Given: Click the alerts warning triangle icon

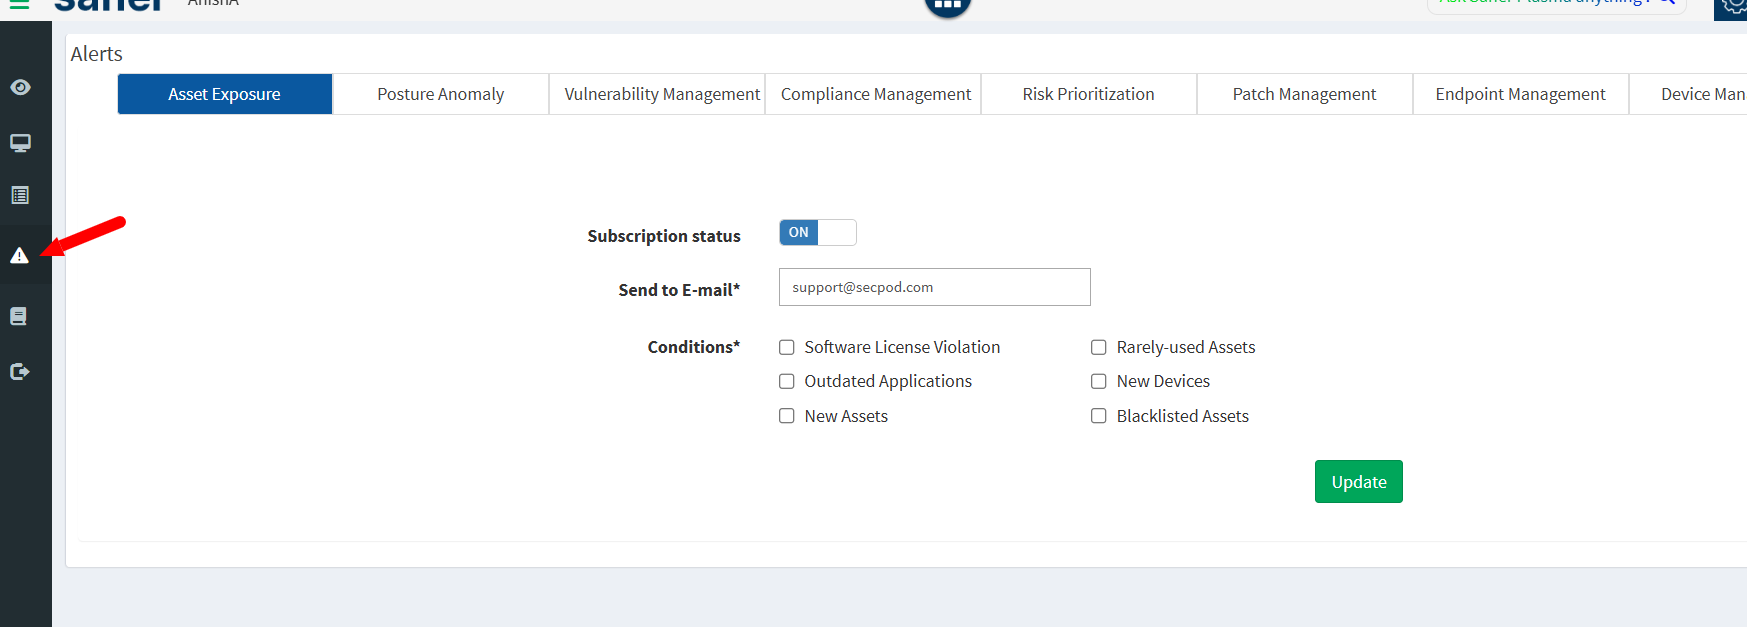Looking at the screenshot, I should [x=20, y=256].
